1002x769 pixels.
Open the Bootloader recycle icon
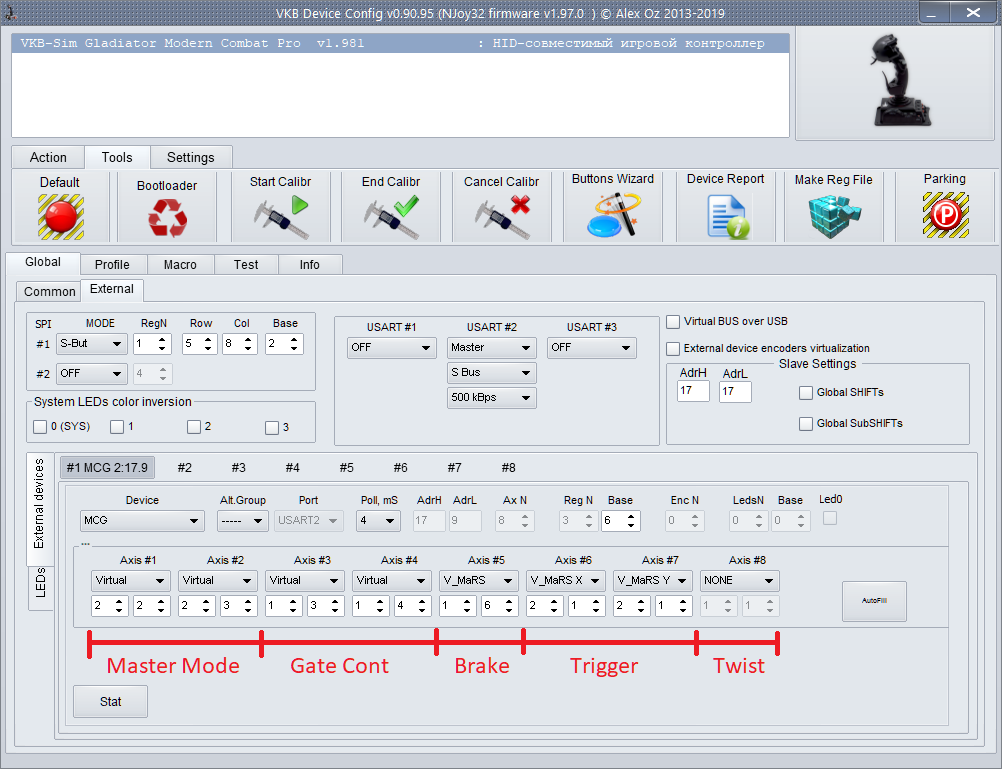pos(166,217)
